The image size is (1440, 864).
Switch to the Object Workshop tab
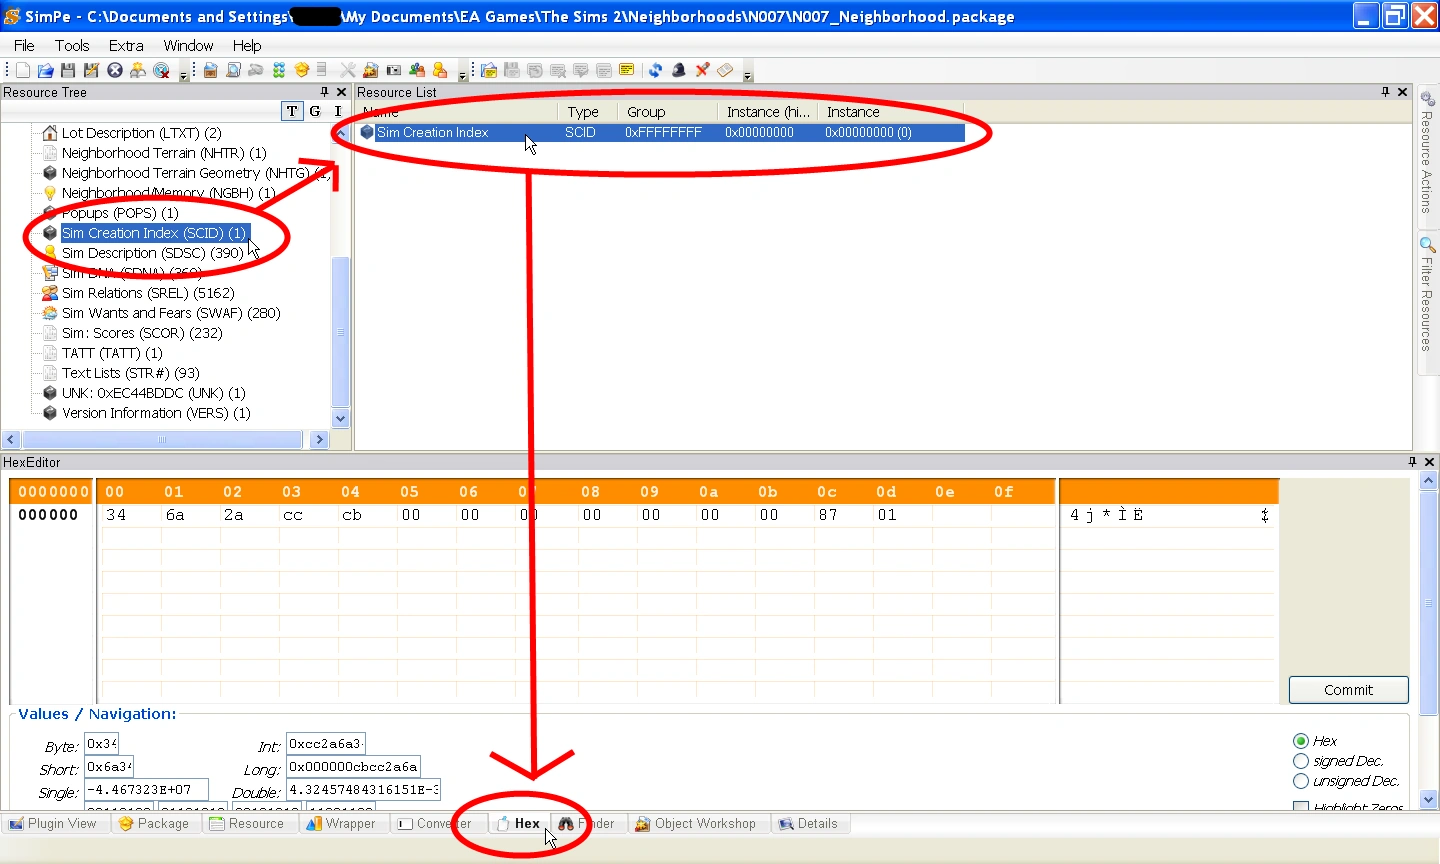point(696,824)
